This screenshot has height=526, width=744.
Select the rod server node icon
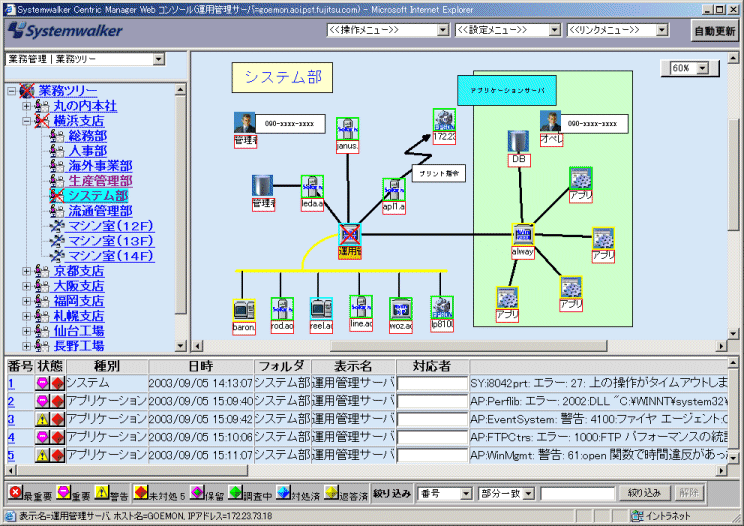pos(282,309)
